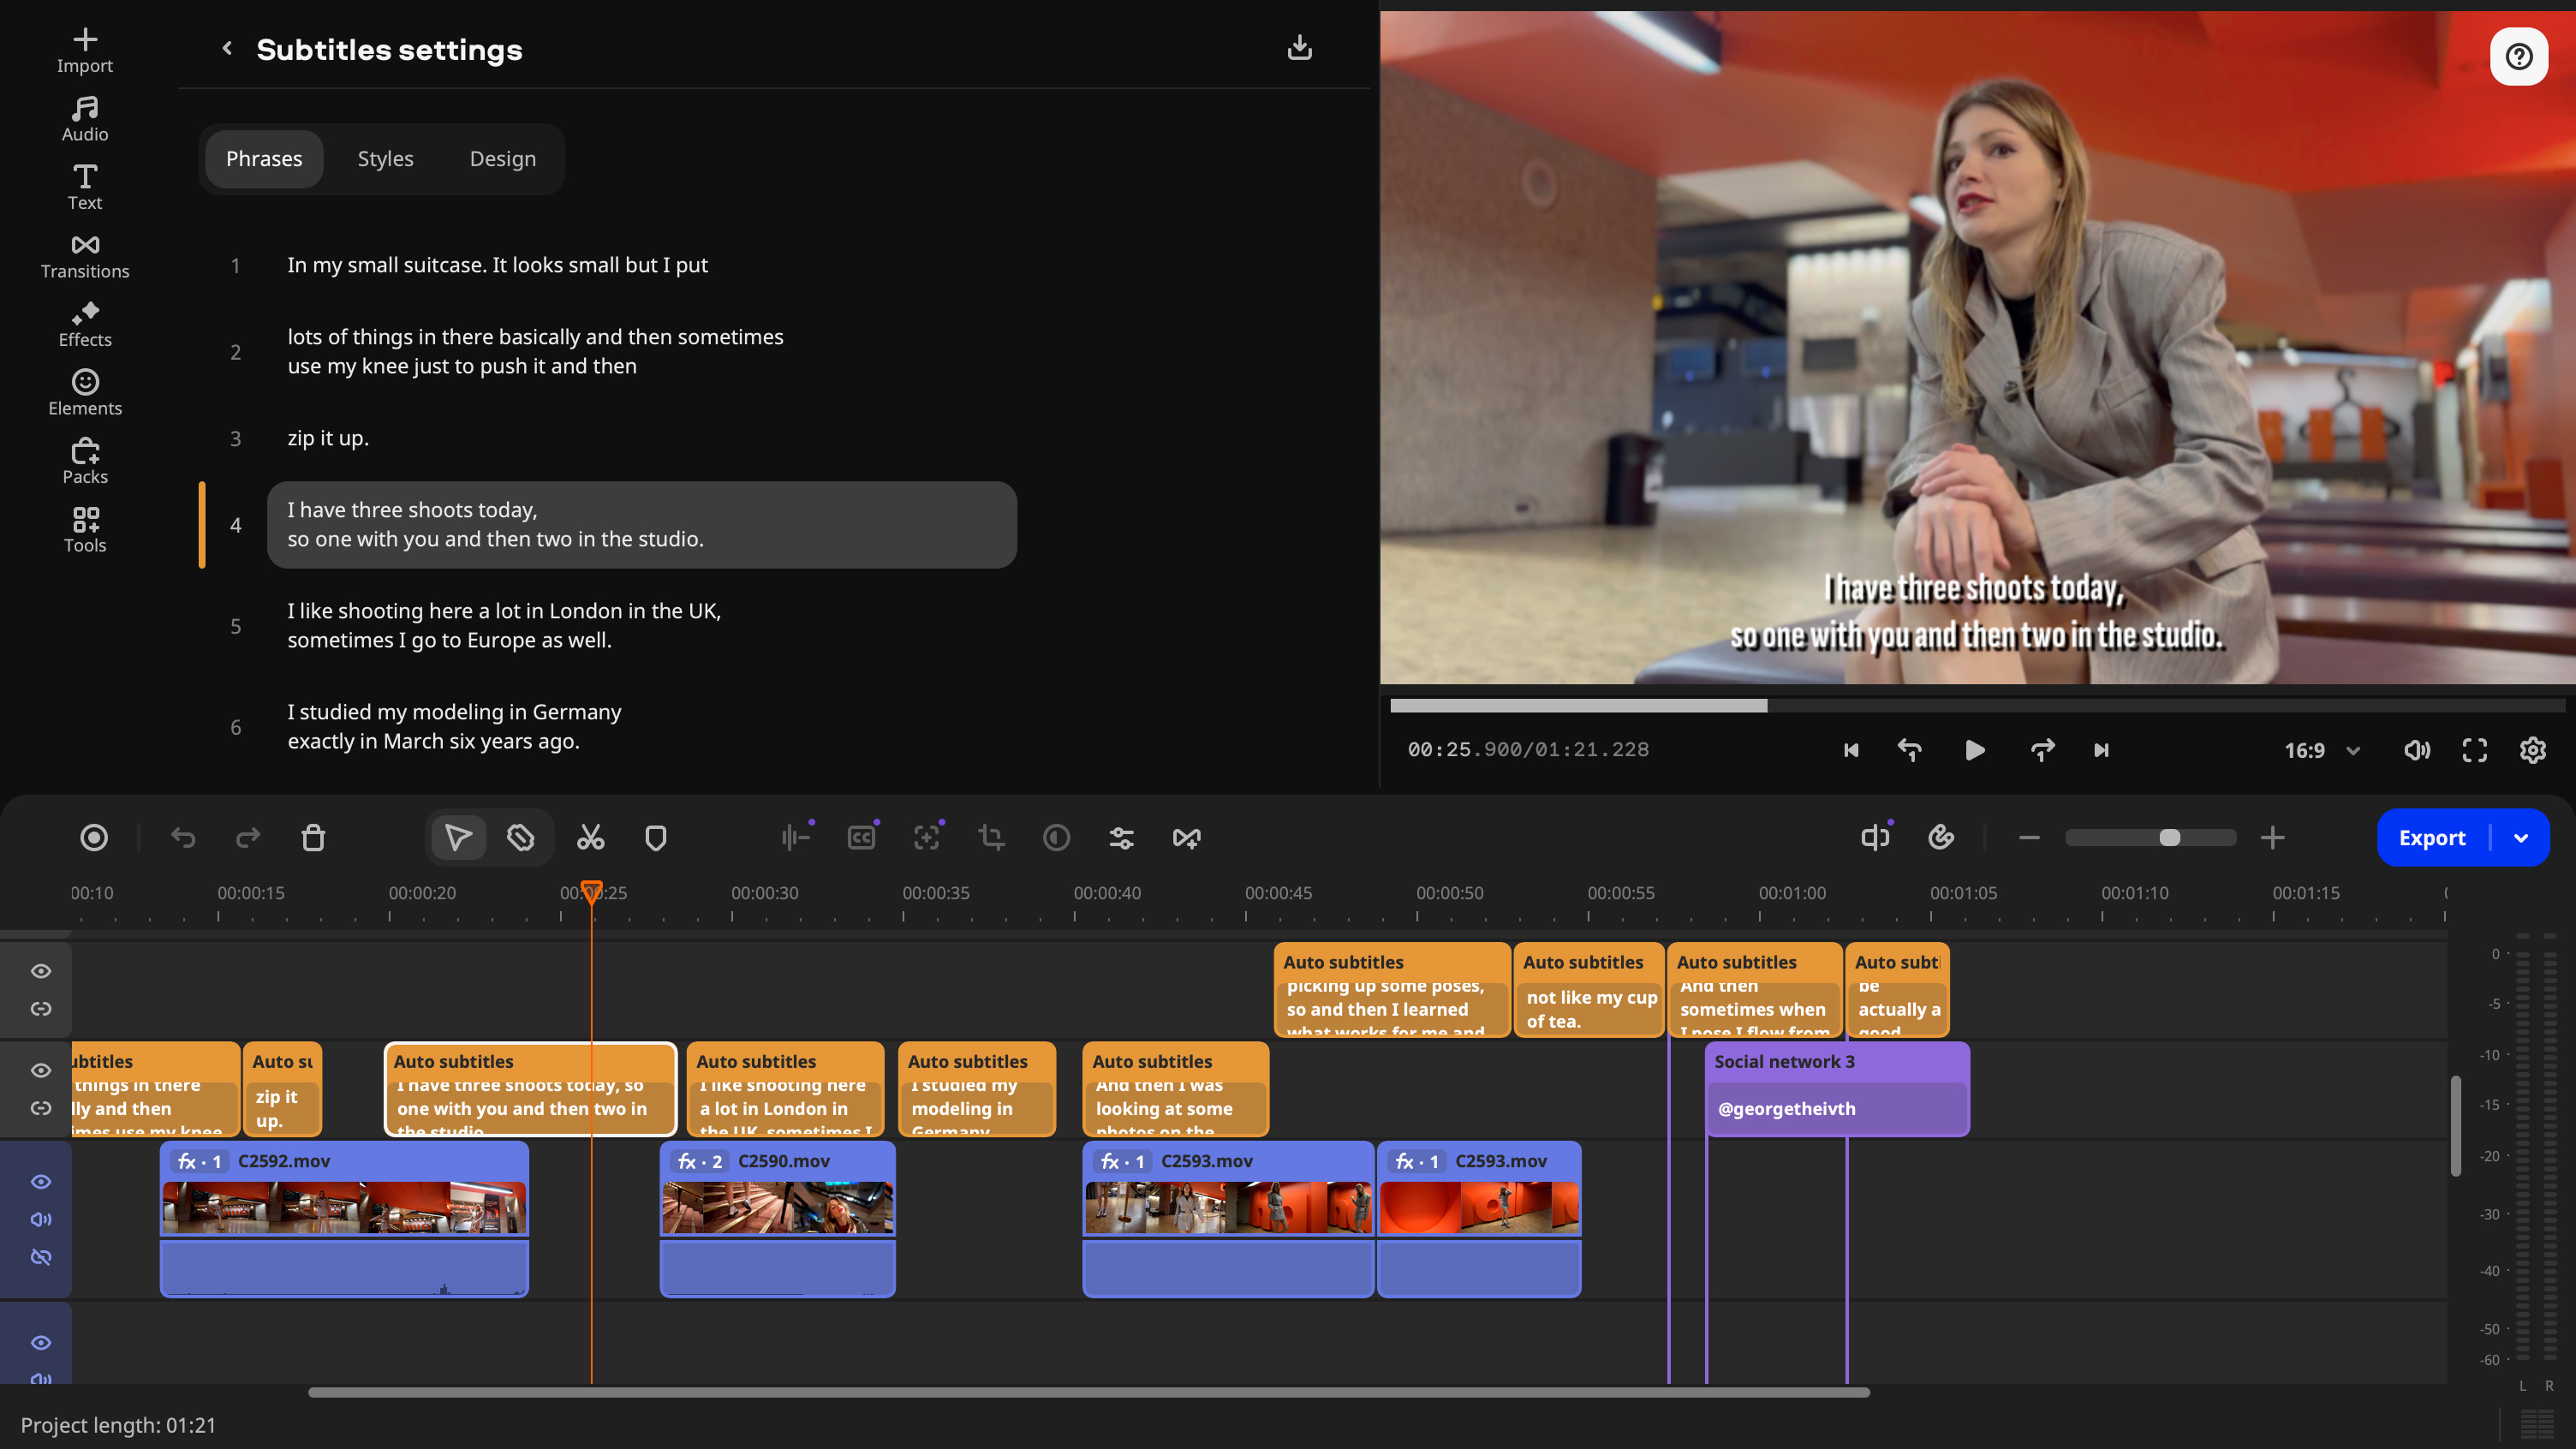
Task: Delete the selected clip with trash icon
Action: click(x=313, y=838)
